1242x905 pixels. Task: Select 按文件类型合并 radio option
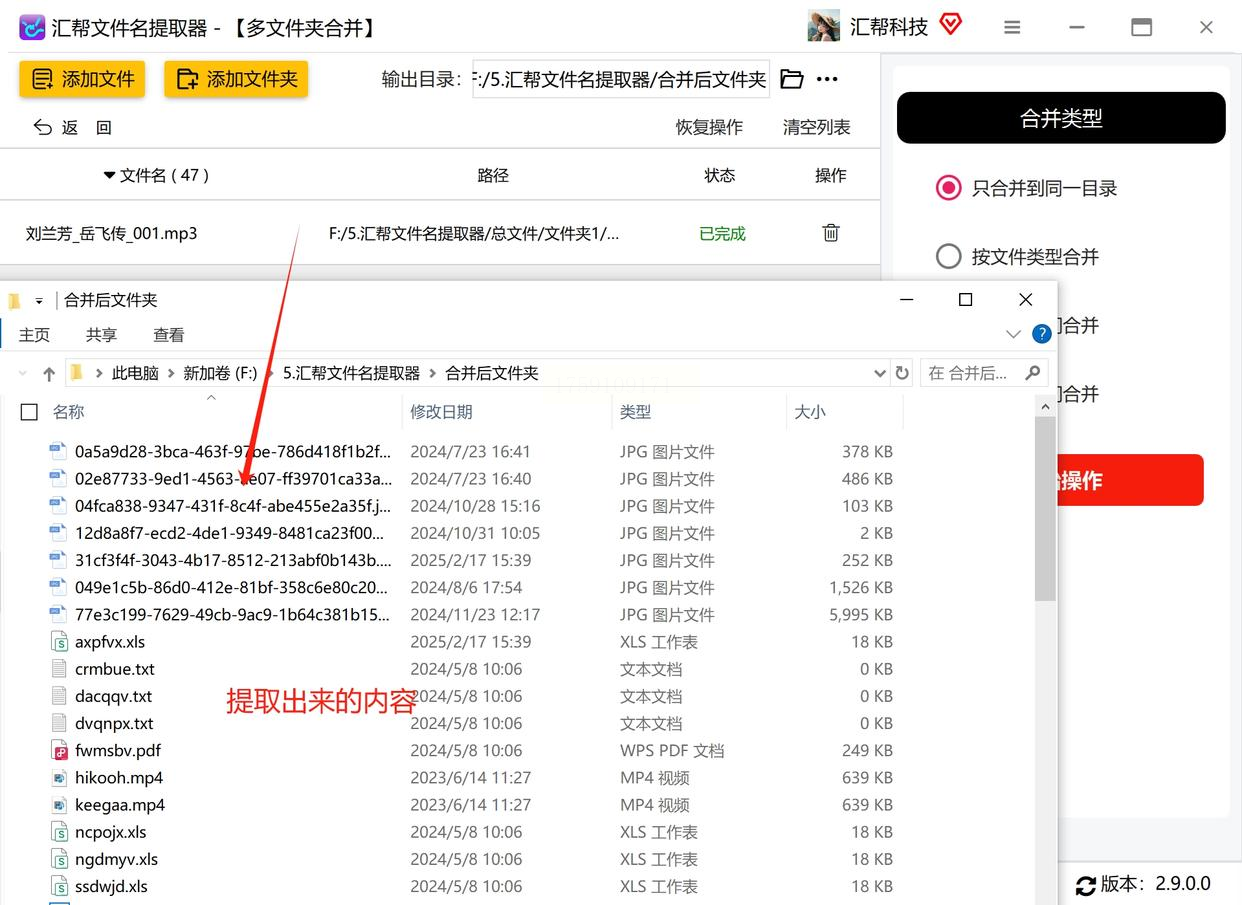(948, 257)
